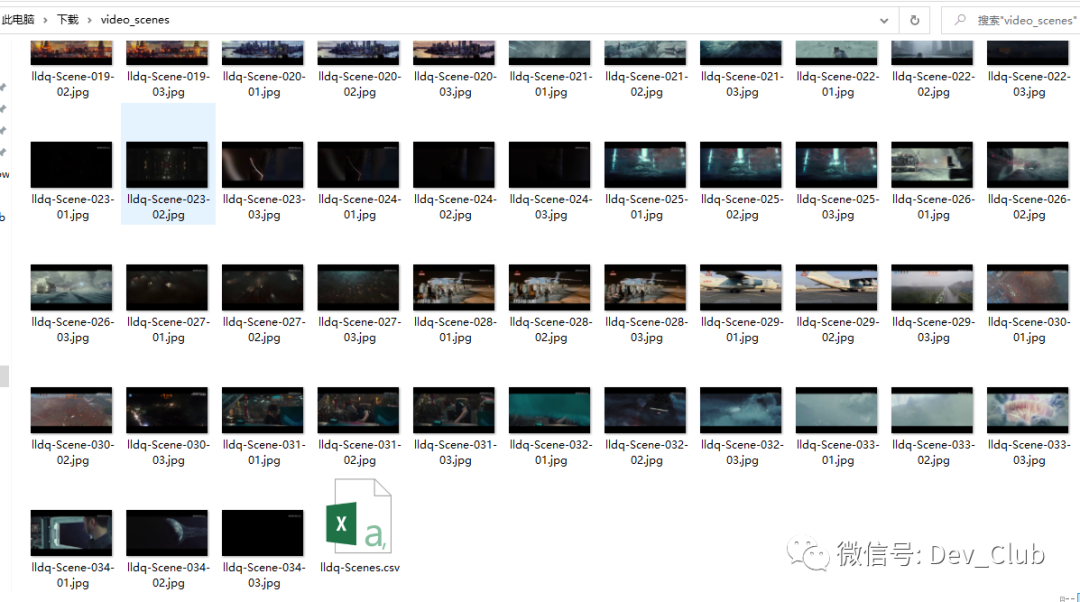Viewport: 1080px width, 602px height.
Task: Select thumbnail lldq-Scene-030-01.jpg
Action: (x=1028, y=287)
